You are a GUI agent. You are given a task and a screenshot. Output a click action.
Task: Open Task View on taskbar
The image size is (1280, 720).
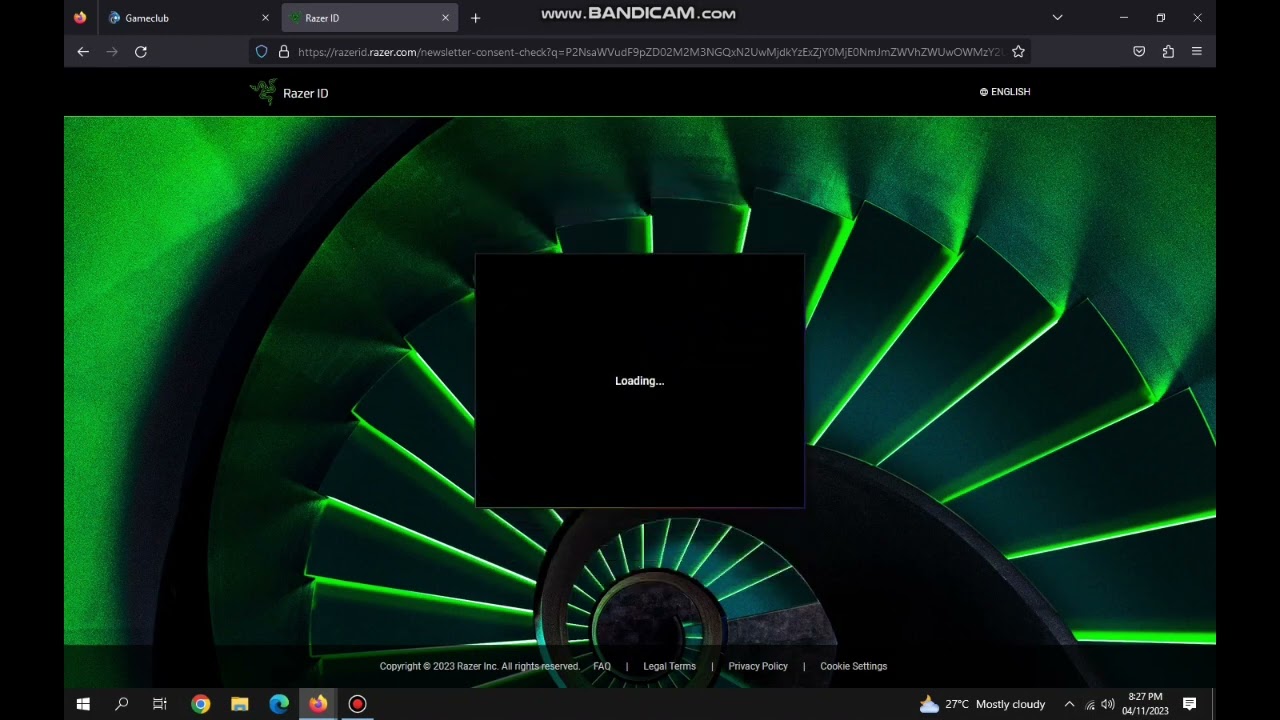[x=160, y=704]
